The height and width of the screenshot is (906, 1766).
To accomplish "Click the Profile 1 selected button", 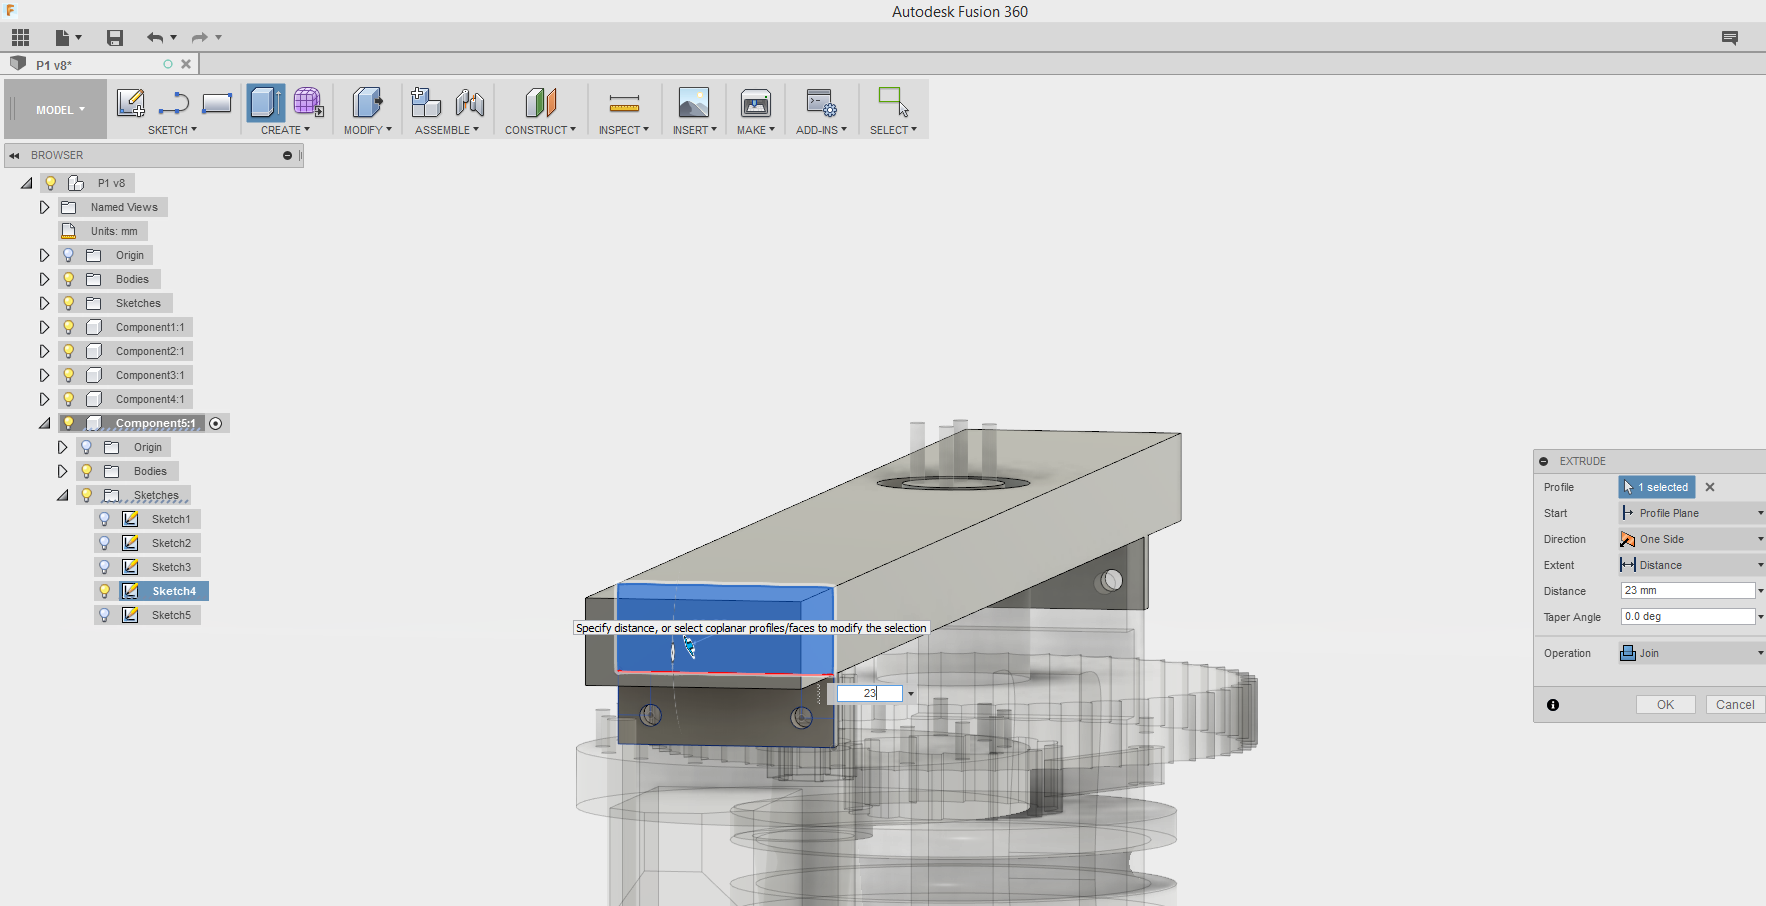I will click(1657, 487).
